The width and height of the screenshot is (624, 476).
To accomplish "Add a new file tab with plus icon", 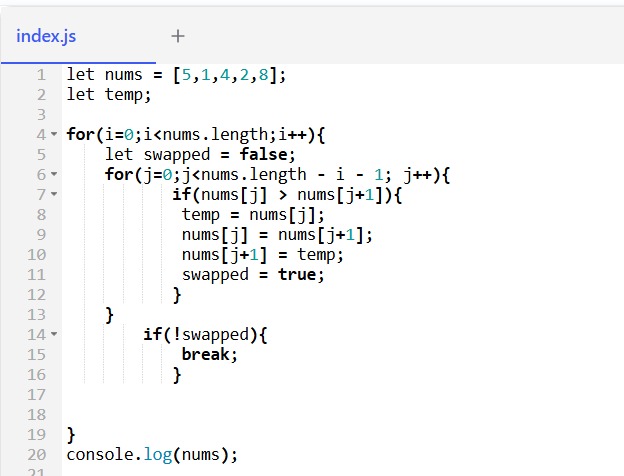I will click(178, 36).
